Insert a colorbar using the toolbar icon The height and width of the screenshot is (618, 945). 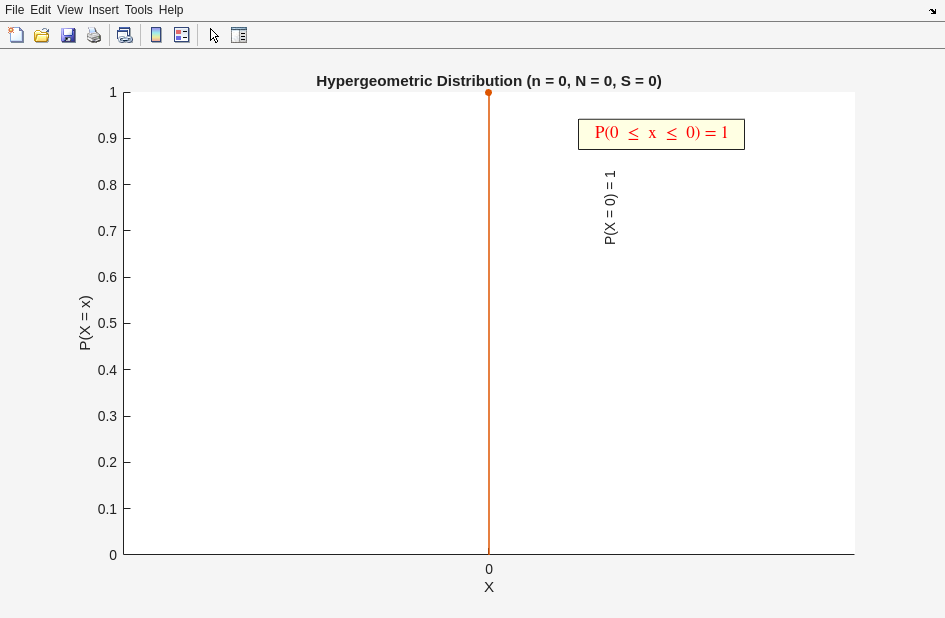click(x=156, y=35)
